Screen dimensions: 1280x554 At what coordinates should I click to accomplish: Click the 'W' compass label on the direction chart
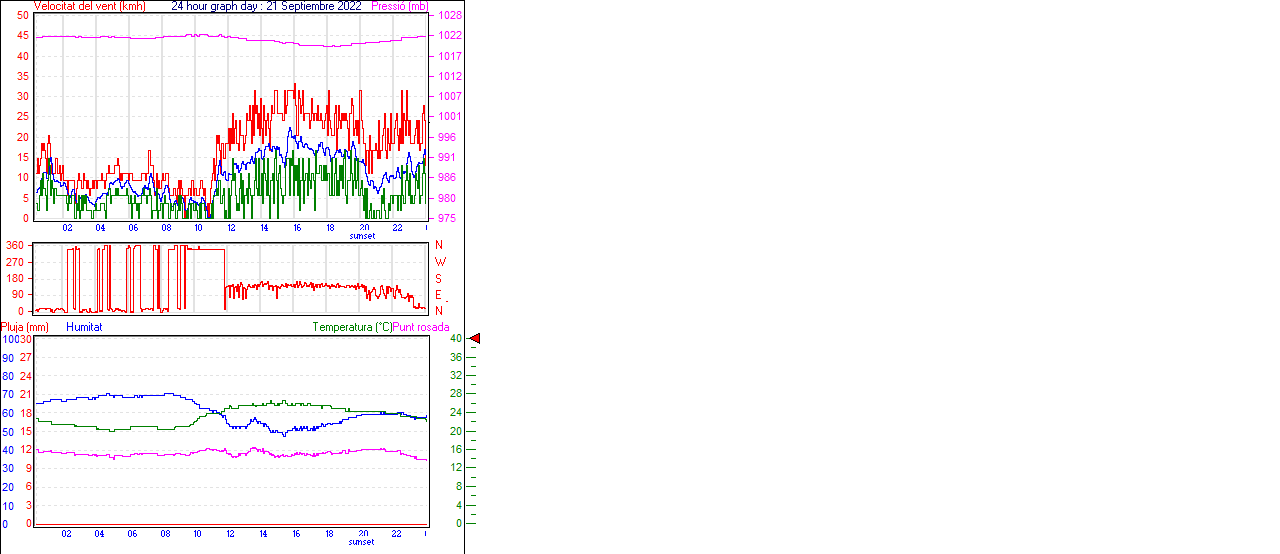click(439, 262)
